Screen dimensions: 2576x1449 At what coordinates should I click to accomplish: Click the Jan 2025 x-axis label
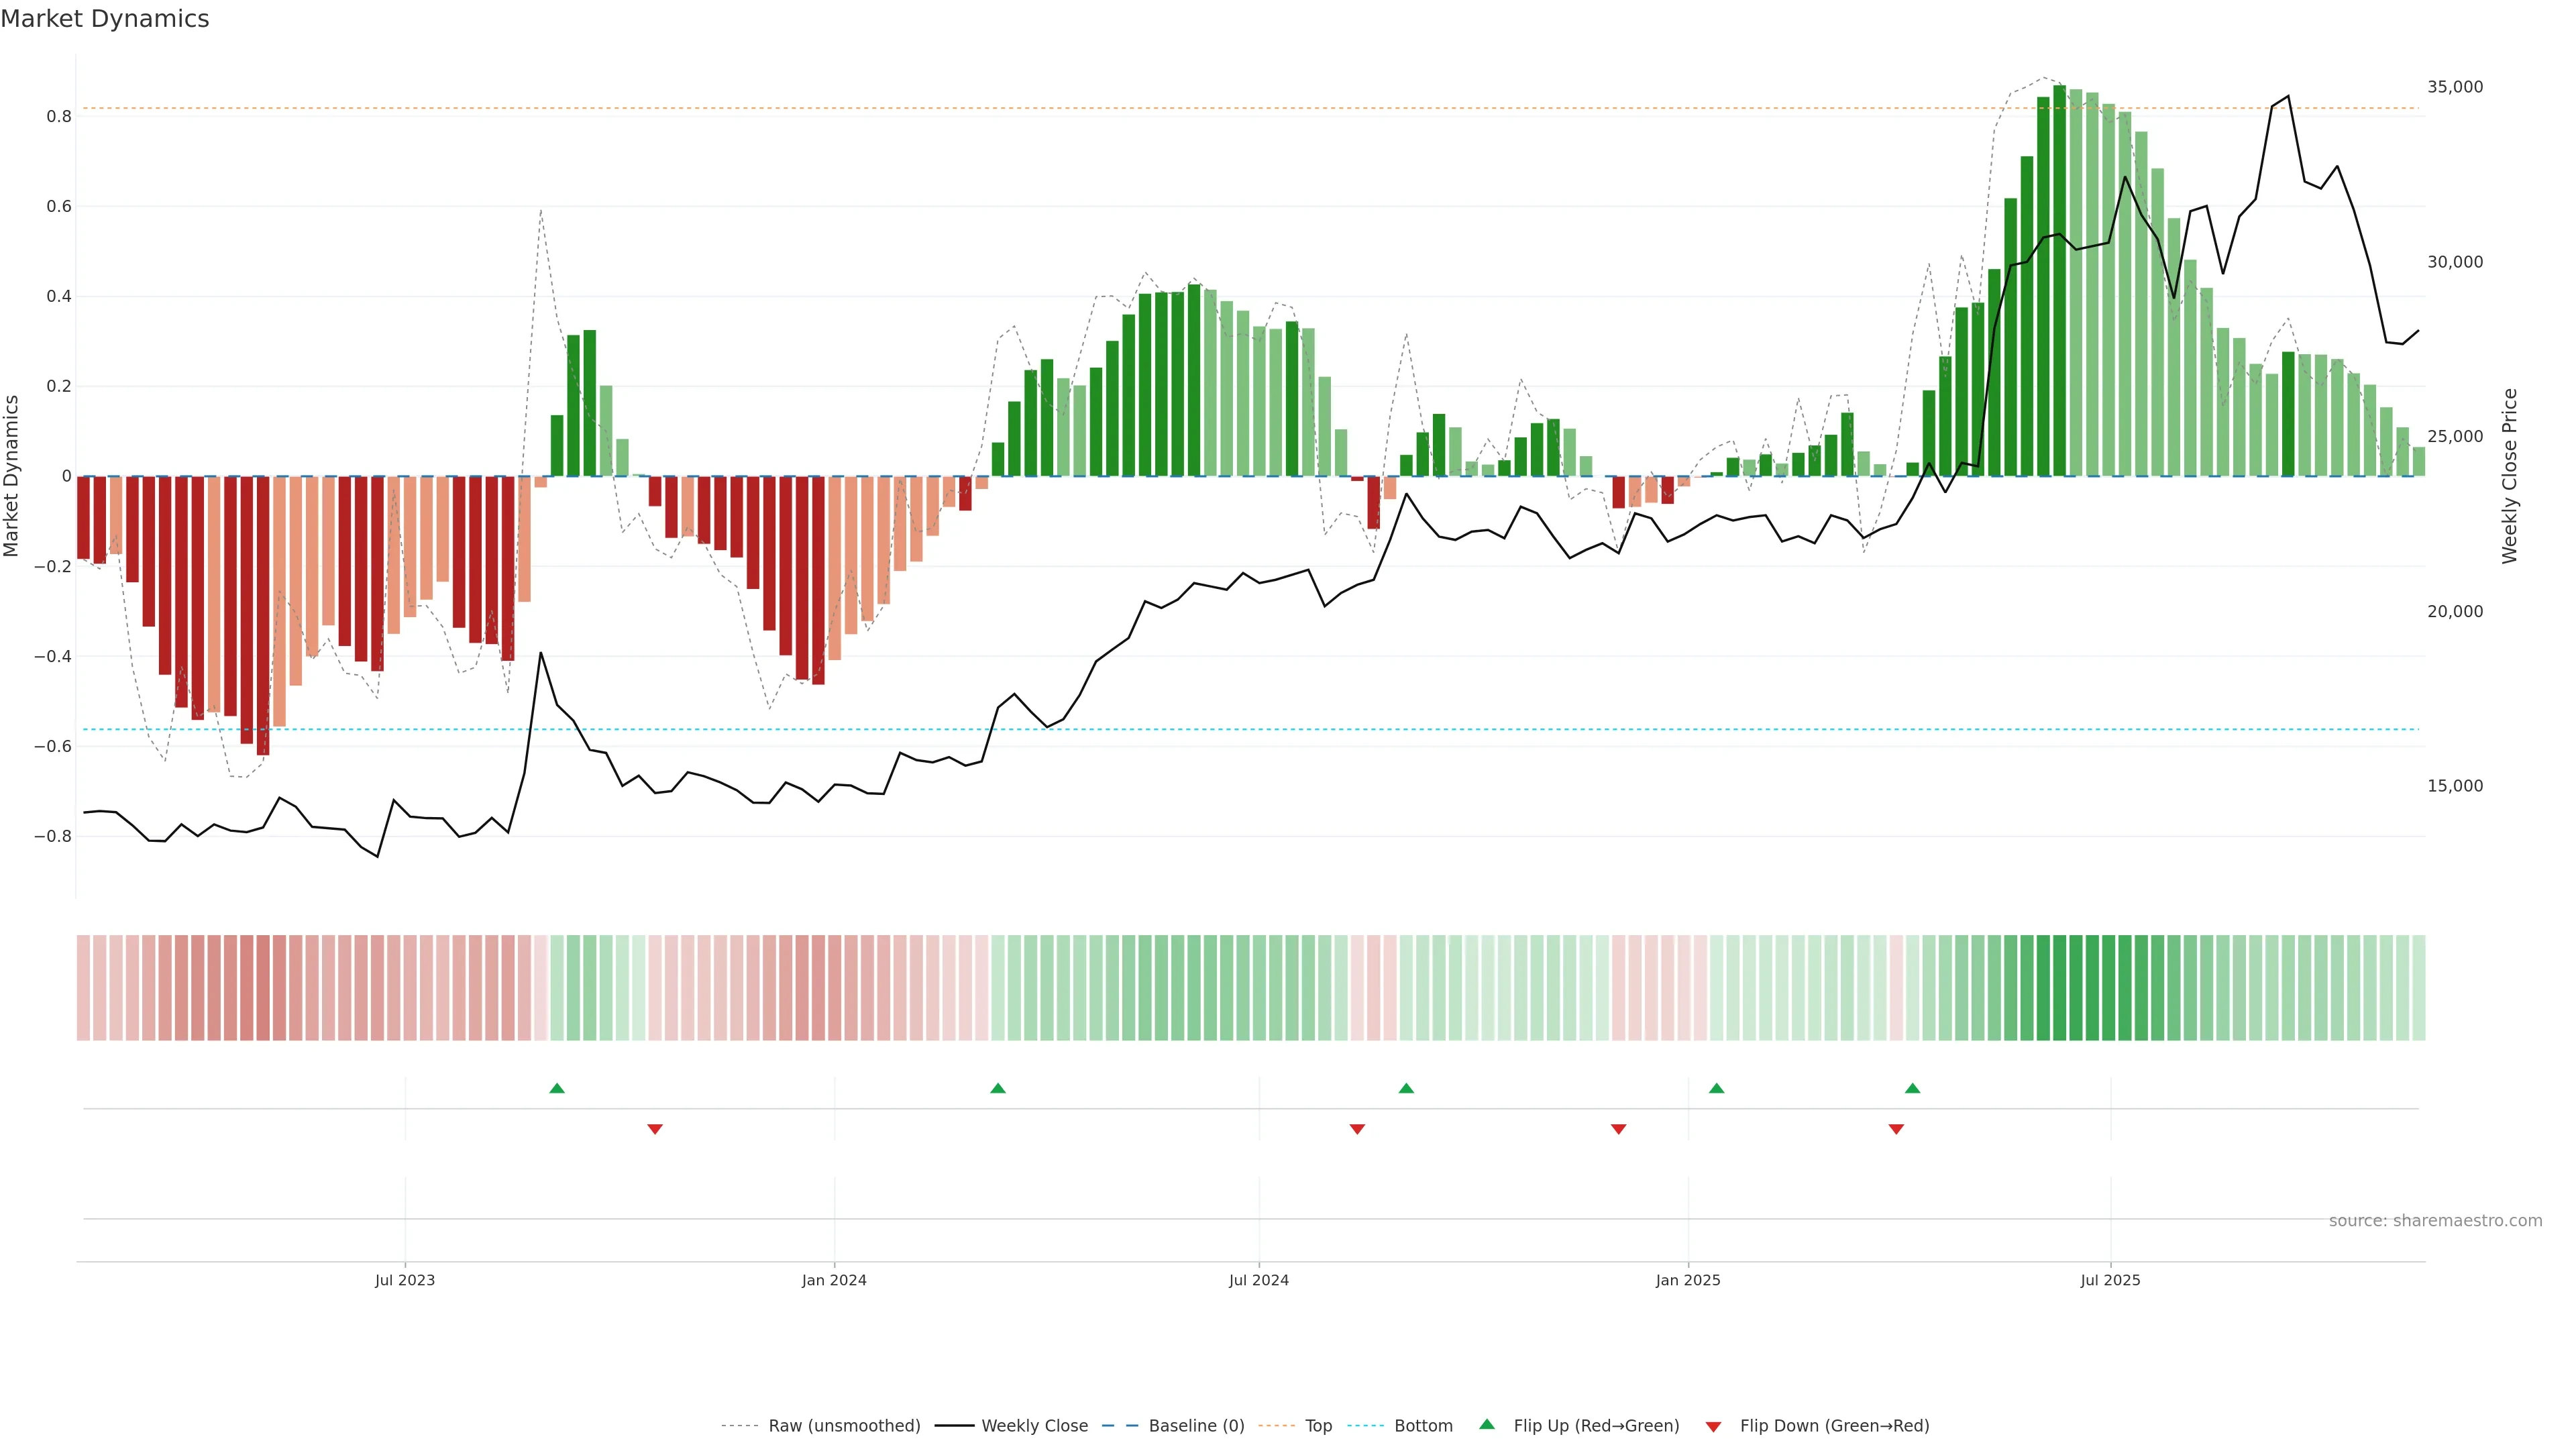tap(1688, 1280)
